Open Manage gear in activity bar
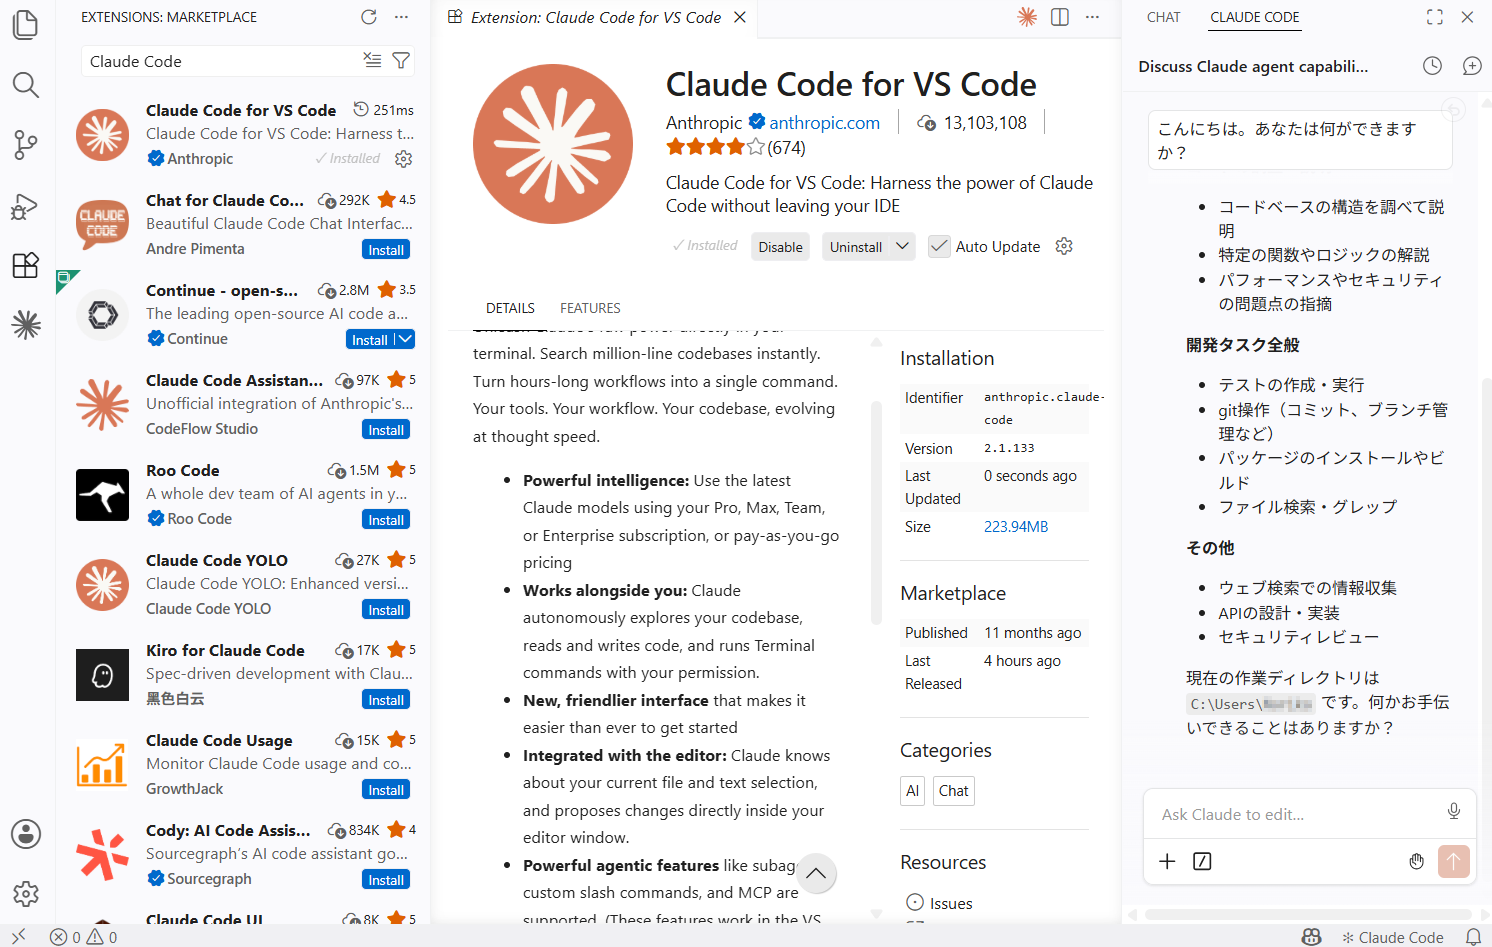The width and height of the screenshot is (1492, 947). click(26, 893)
